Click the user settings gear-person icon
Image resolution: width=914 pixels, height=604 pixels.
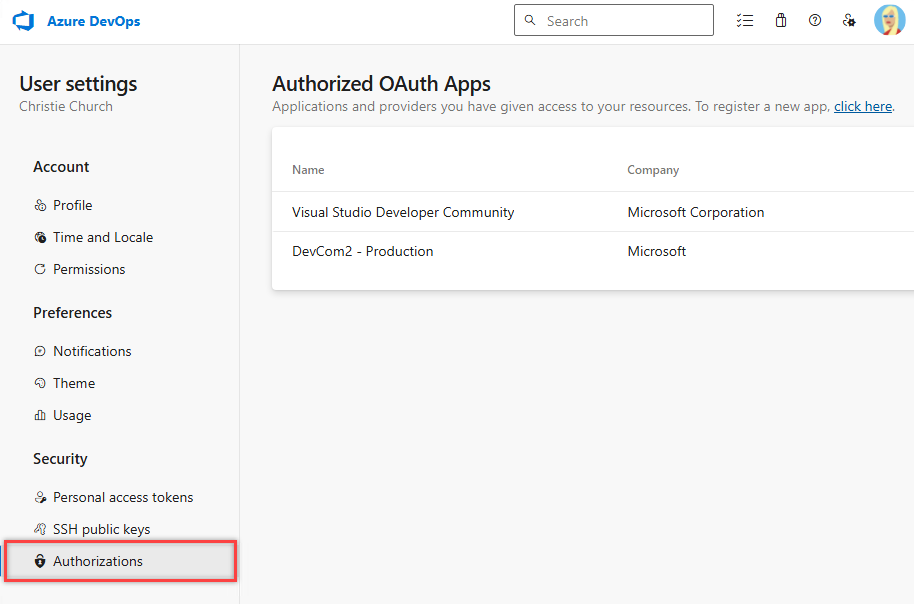tap(849, 20)
